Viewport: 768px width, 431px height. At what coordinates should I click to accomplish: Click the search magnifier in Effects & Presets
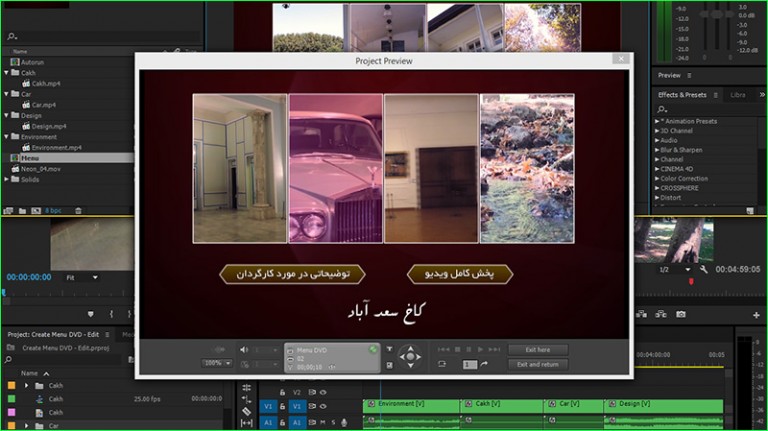662,109
